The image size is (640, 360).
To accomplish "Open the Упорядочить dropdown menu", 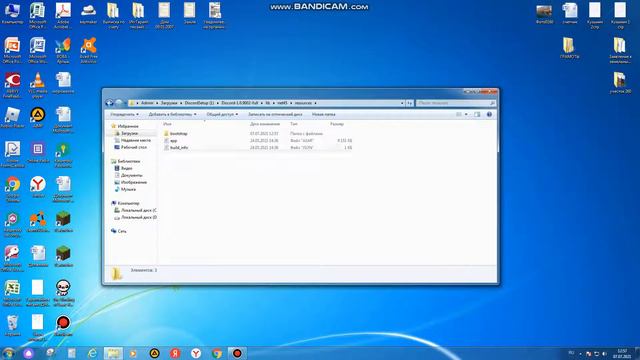I will pos(124,115).
